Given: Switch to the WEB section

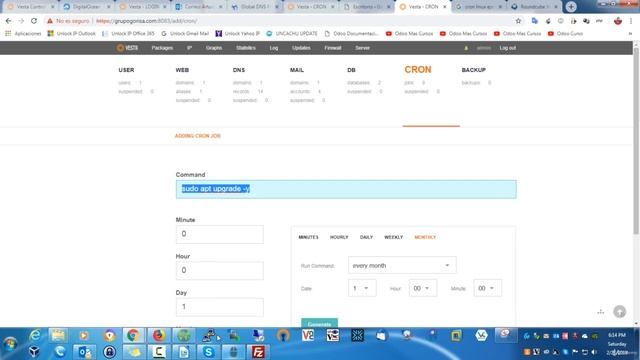Looking at the screenshot, I should [x=182, y=70].
